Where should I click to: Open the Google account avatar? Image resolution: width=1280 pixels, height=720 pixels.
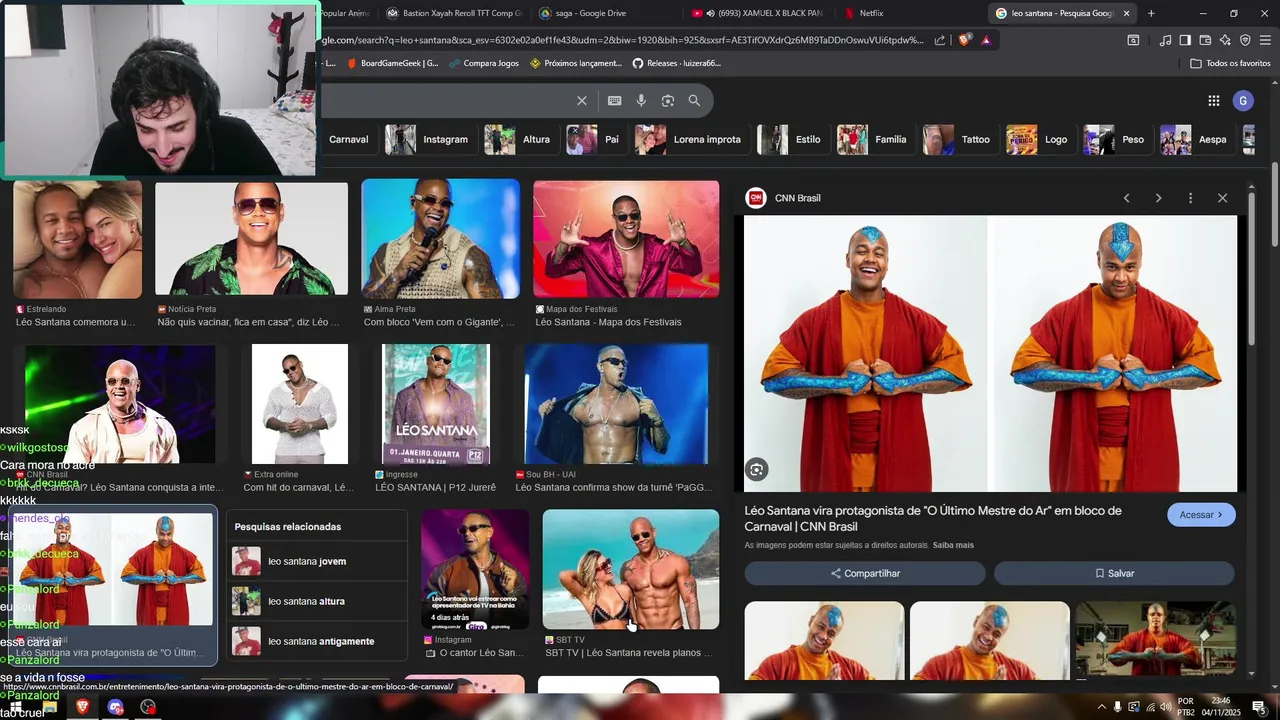[1243, 101]
